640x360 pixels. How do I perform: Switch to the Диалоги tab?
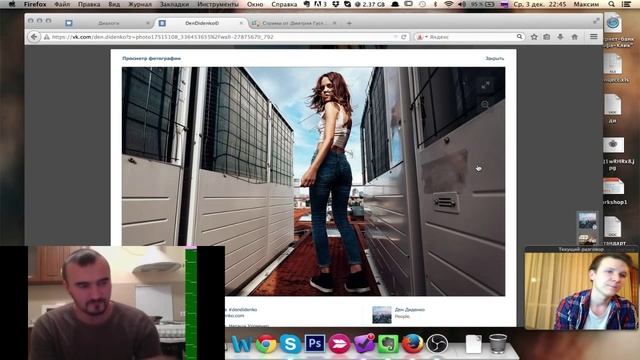click(108, 23)
